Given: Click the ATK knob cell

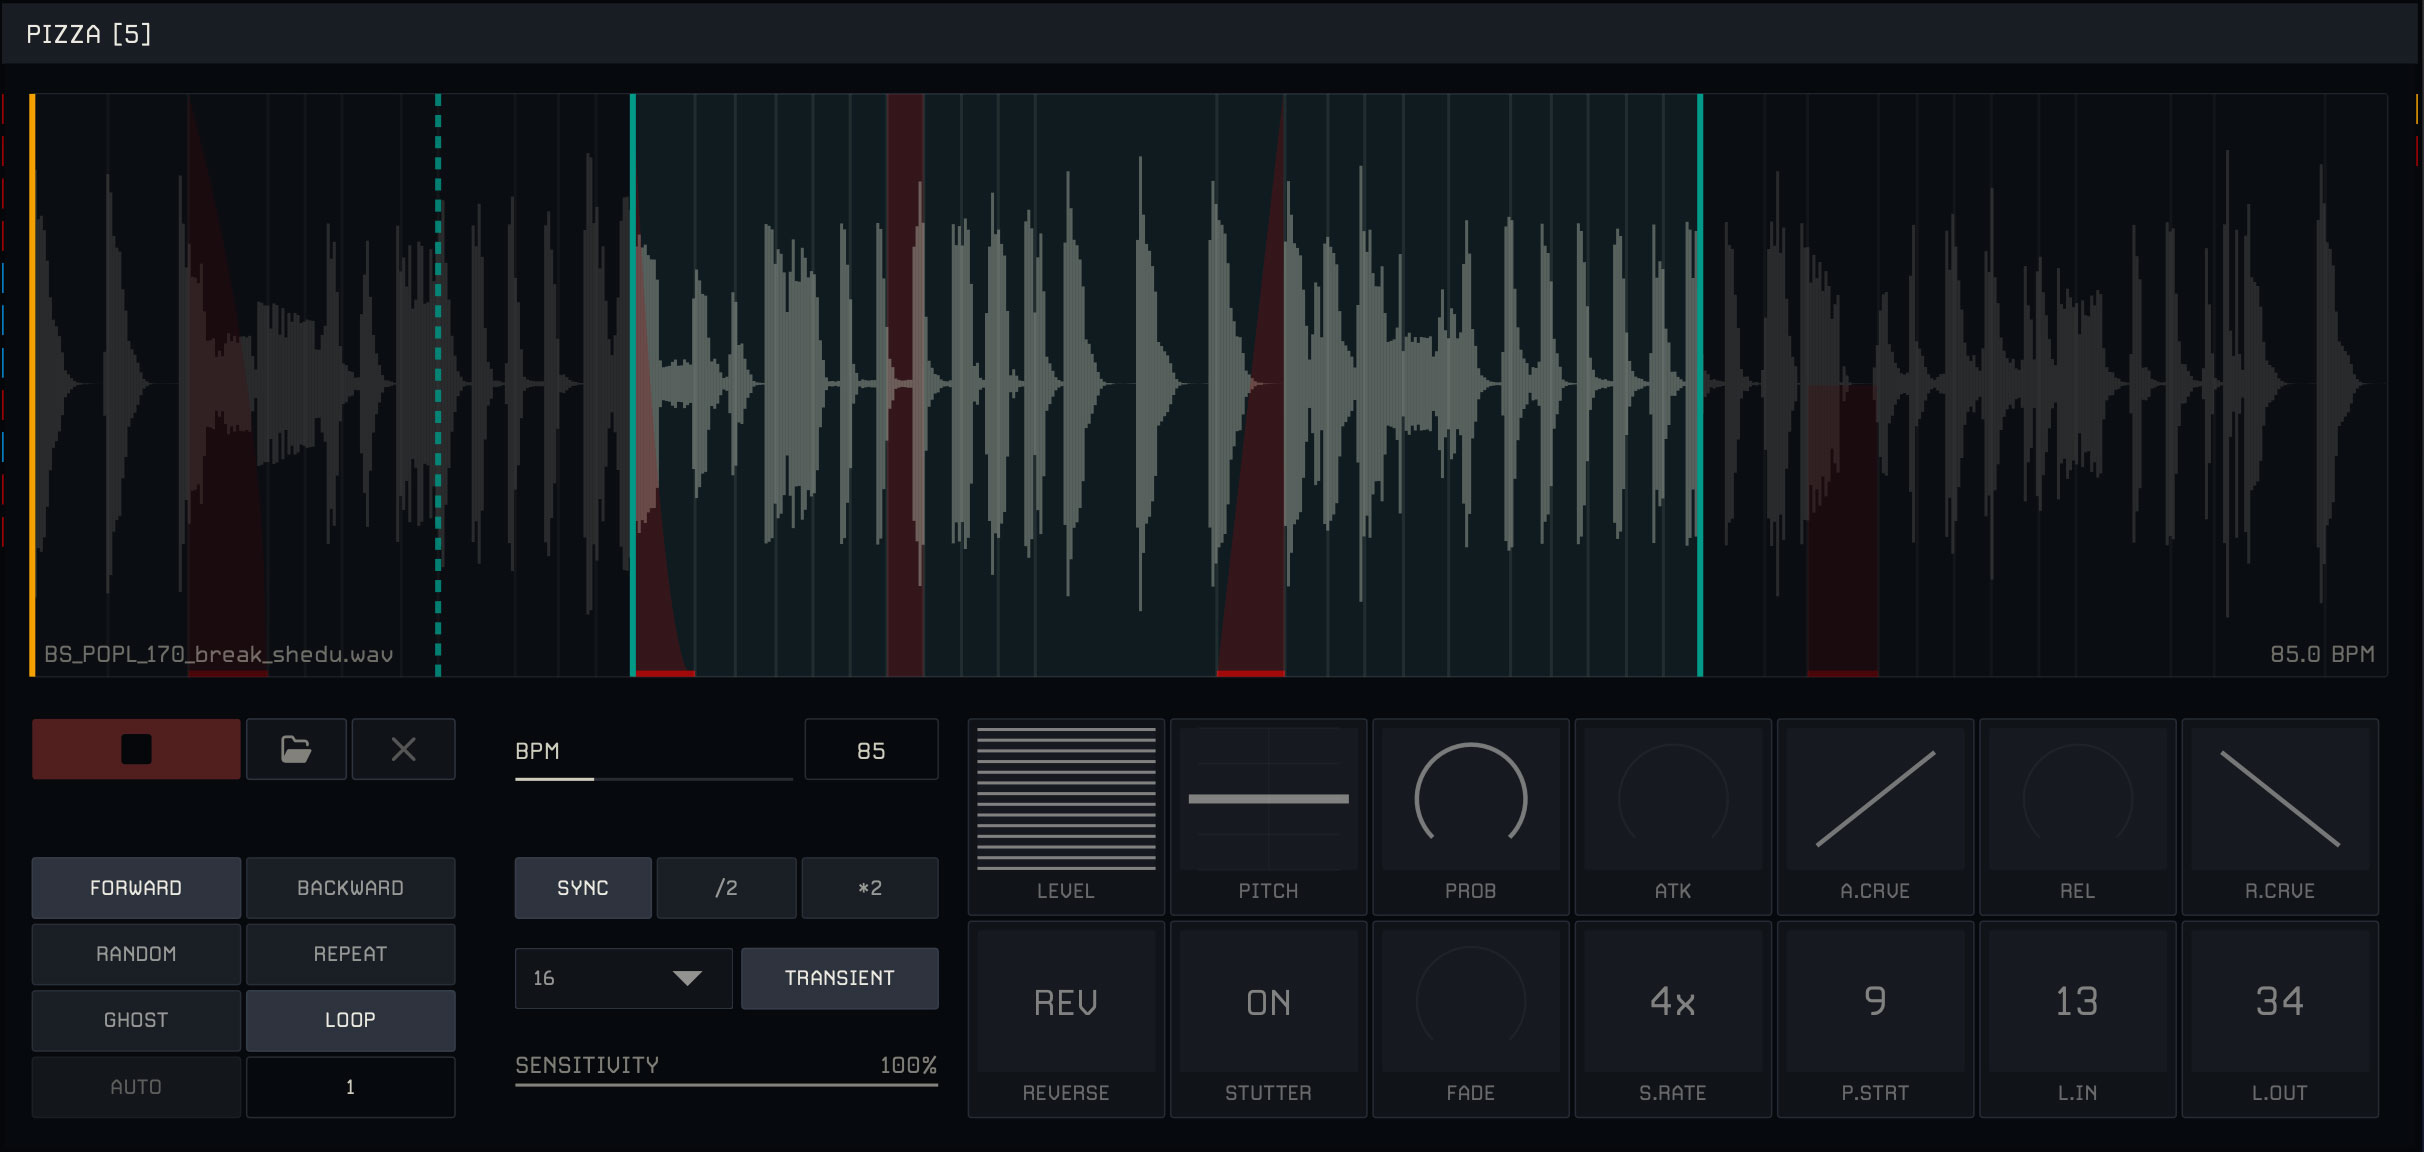Looking at the screenshot, I should pos(1672,799).
